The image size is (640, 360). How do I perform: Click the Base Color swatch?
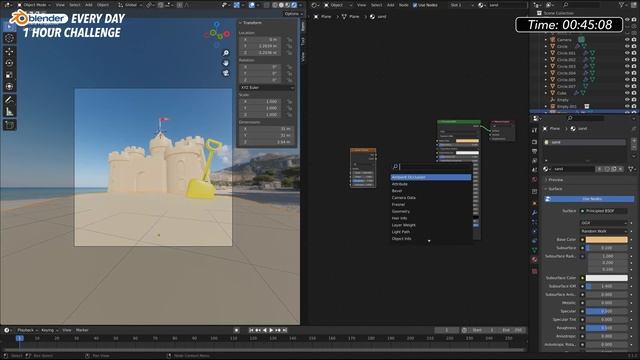[607, 240]
